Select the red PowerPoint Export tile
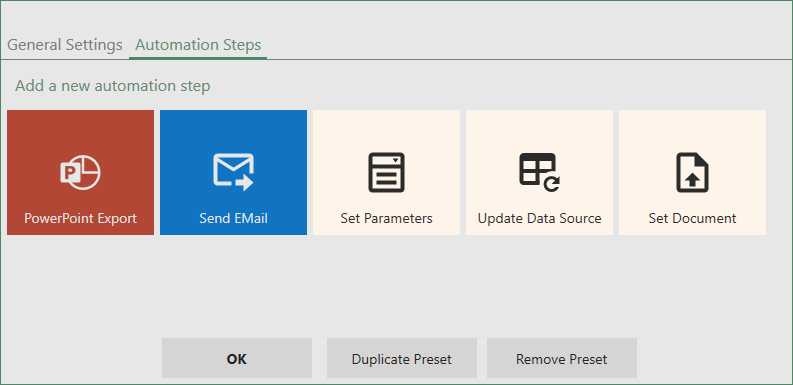 [80, 173]
